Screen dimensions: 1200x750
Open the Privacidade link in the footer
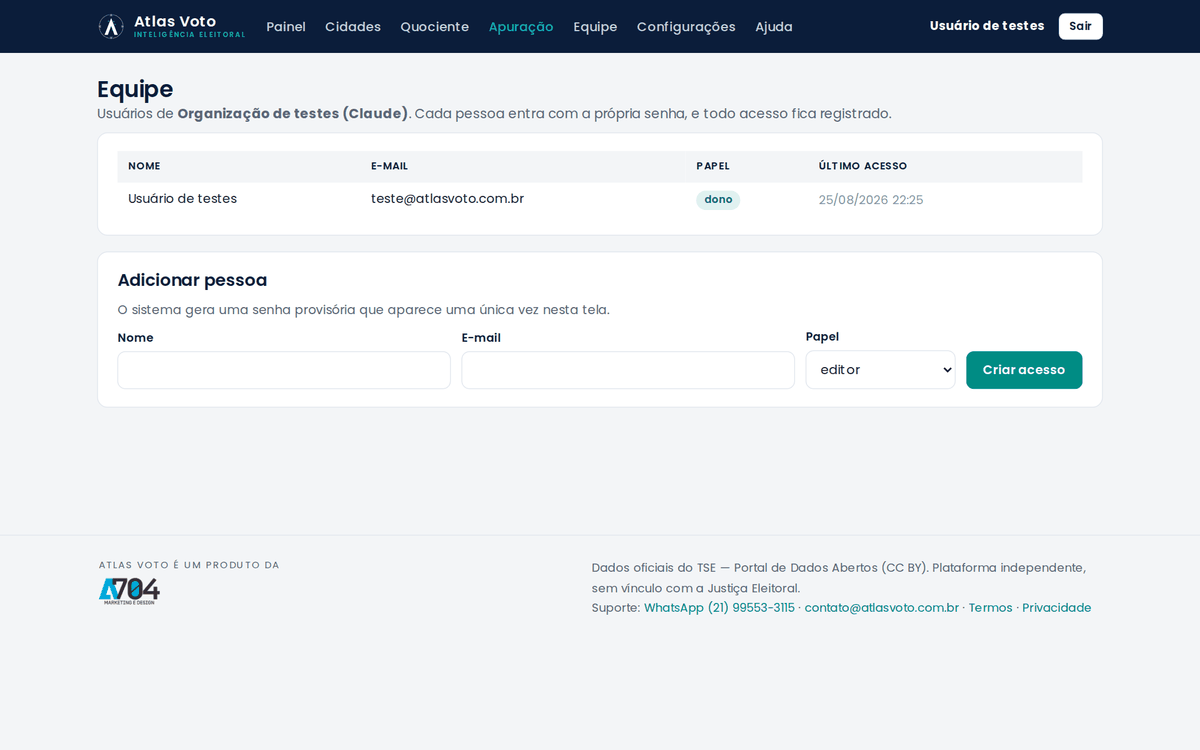coord(1057,608)
